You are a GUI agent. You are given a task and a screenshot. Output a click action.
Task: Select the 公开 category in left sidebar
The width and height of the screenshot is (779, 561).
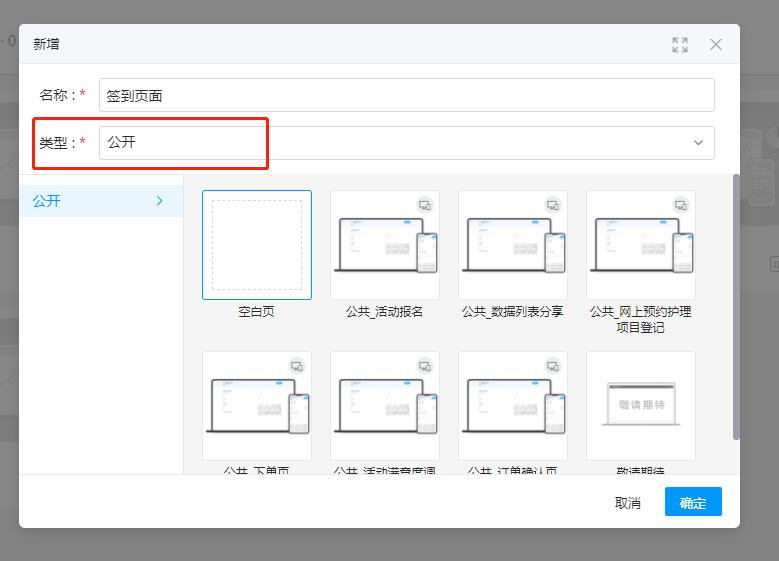pos(101,201)
